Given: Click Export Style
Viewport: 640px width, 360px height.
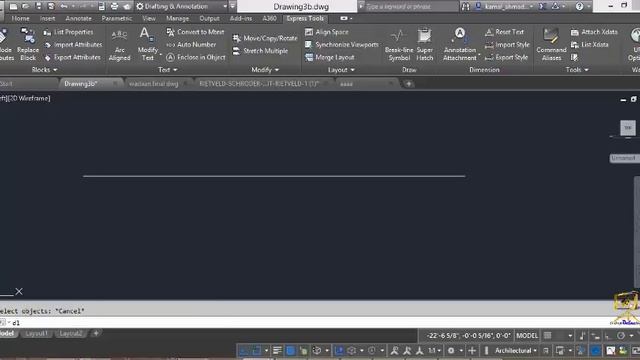Looking at the screenshot, I should coord(507,58).
